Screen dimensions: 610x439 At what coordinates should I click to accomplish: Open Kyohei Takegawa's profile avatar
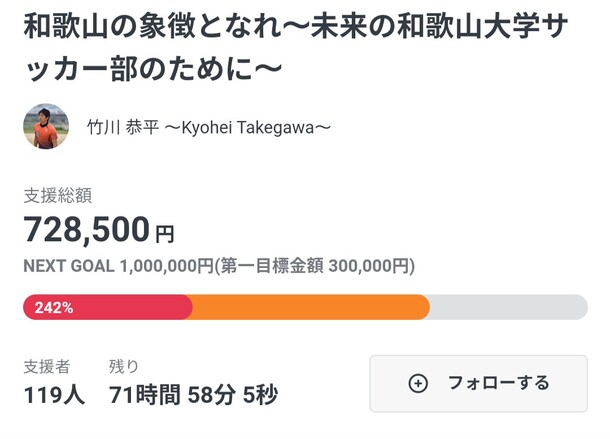(46, 127)
